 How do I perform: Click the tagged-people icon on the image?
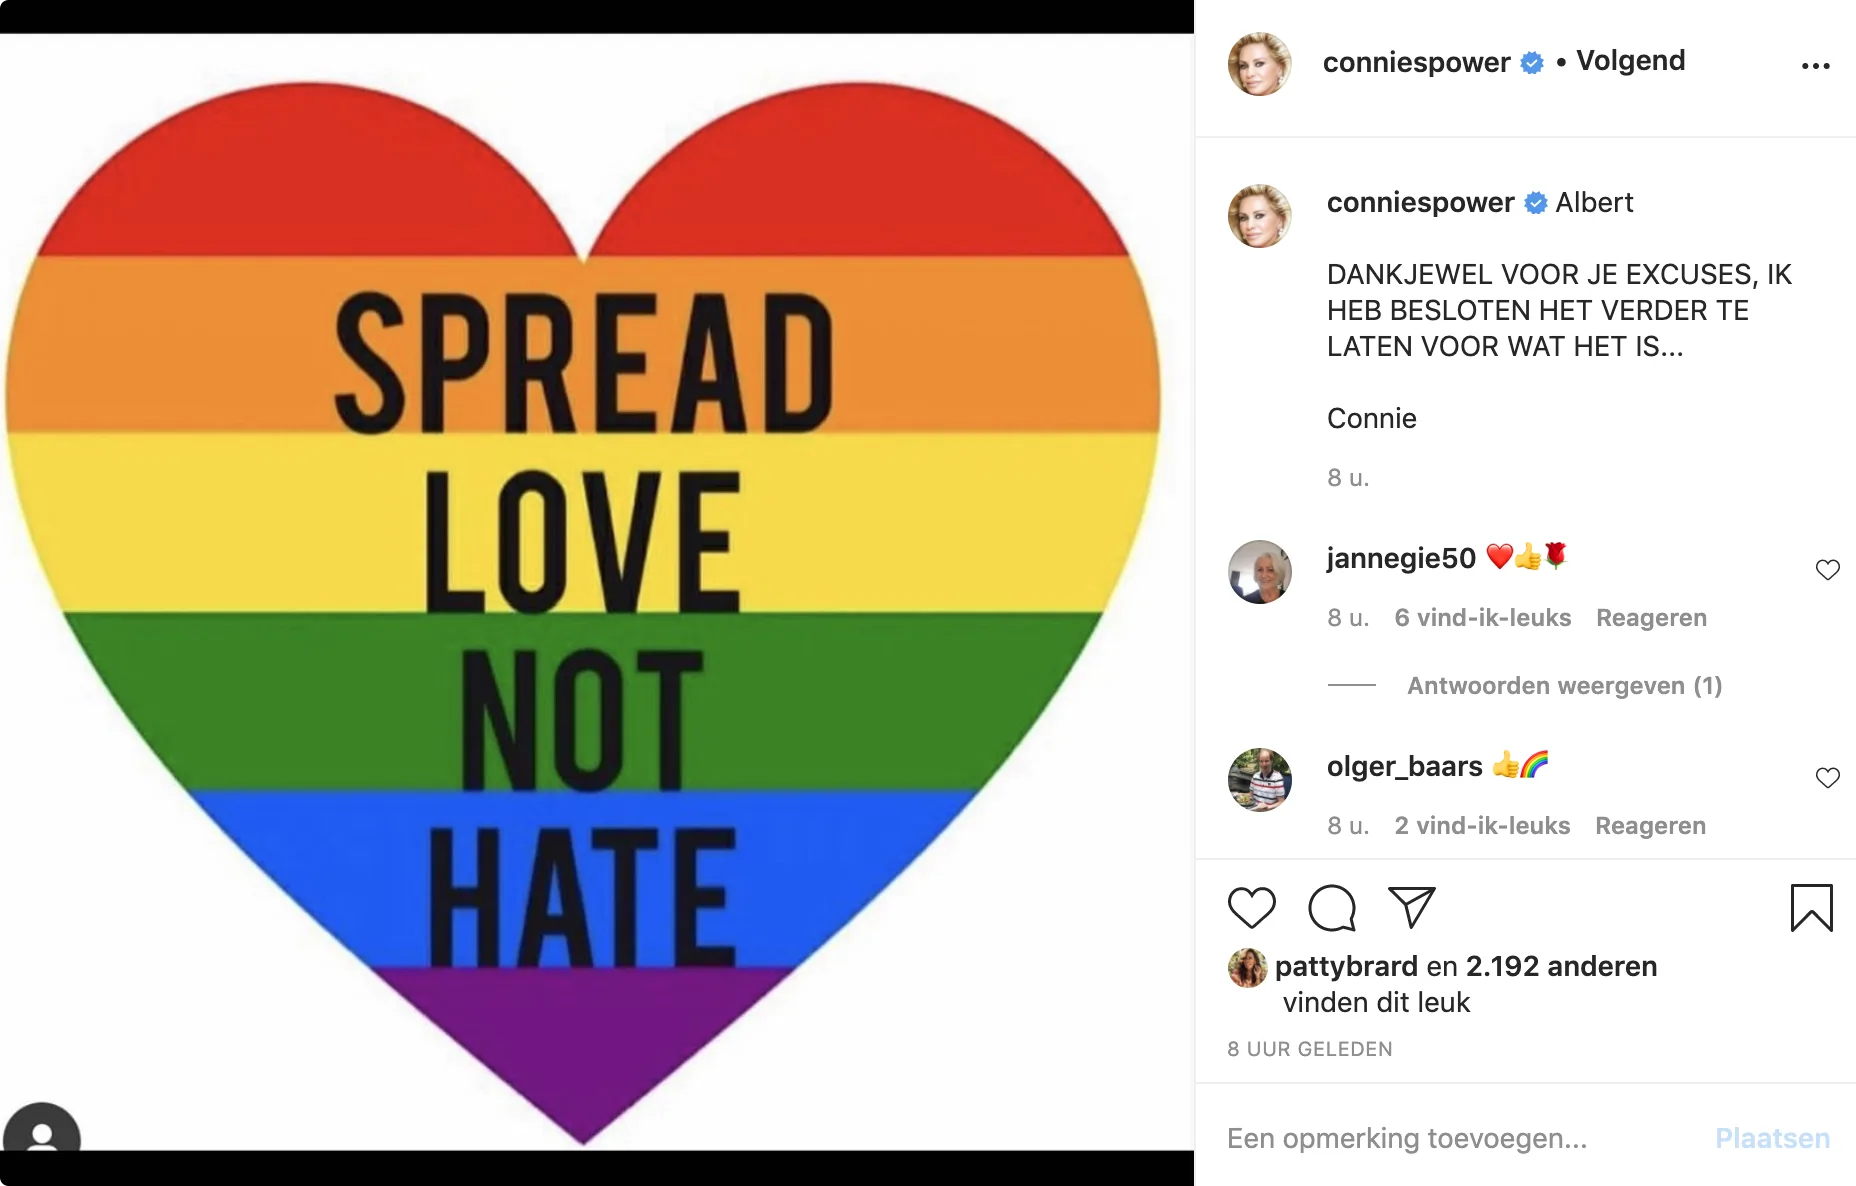(41, 1128)
